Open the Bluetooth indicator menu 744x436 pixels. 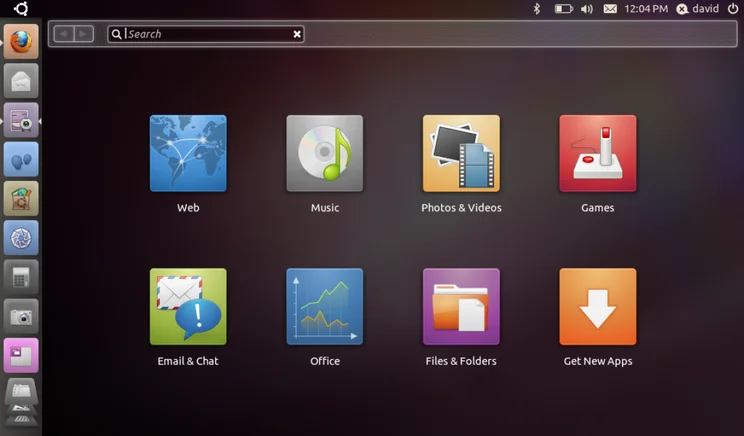pos(537,9)
